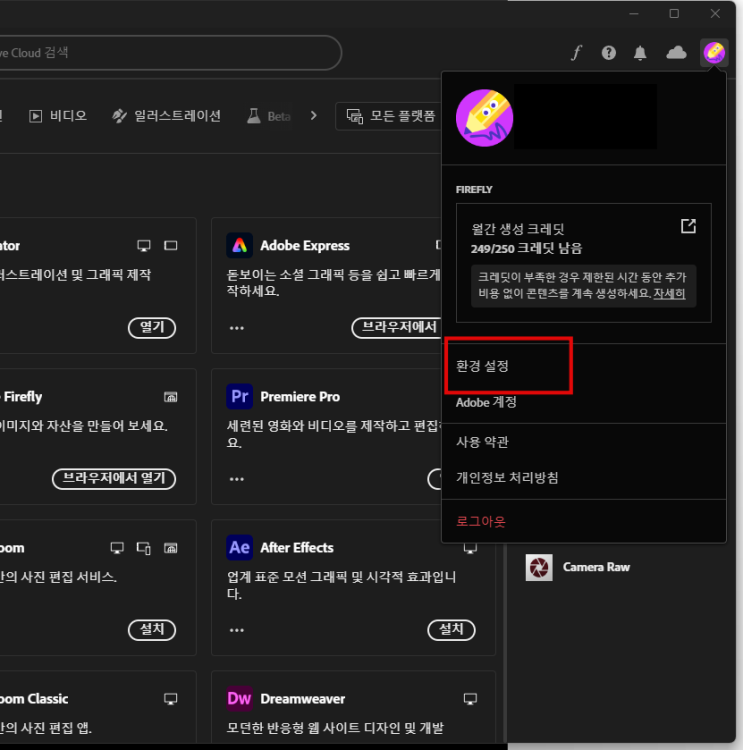
Task: Click the desktop icon on Illustrator card
Action: pyautogui.click(x=144, y=246)
